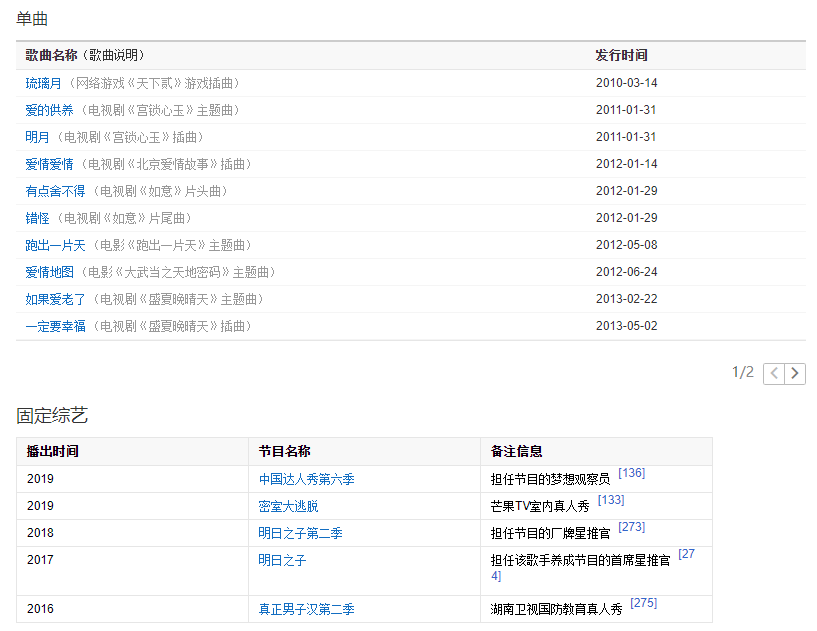Open the 爱情爱情 song entry
The width and height of the screenshot is (817, 631).
tap(49, 164)
